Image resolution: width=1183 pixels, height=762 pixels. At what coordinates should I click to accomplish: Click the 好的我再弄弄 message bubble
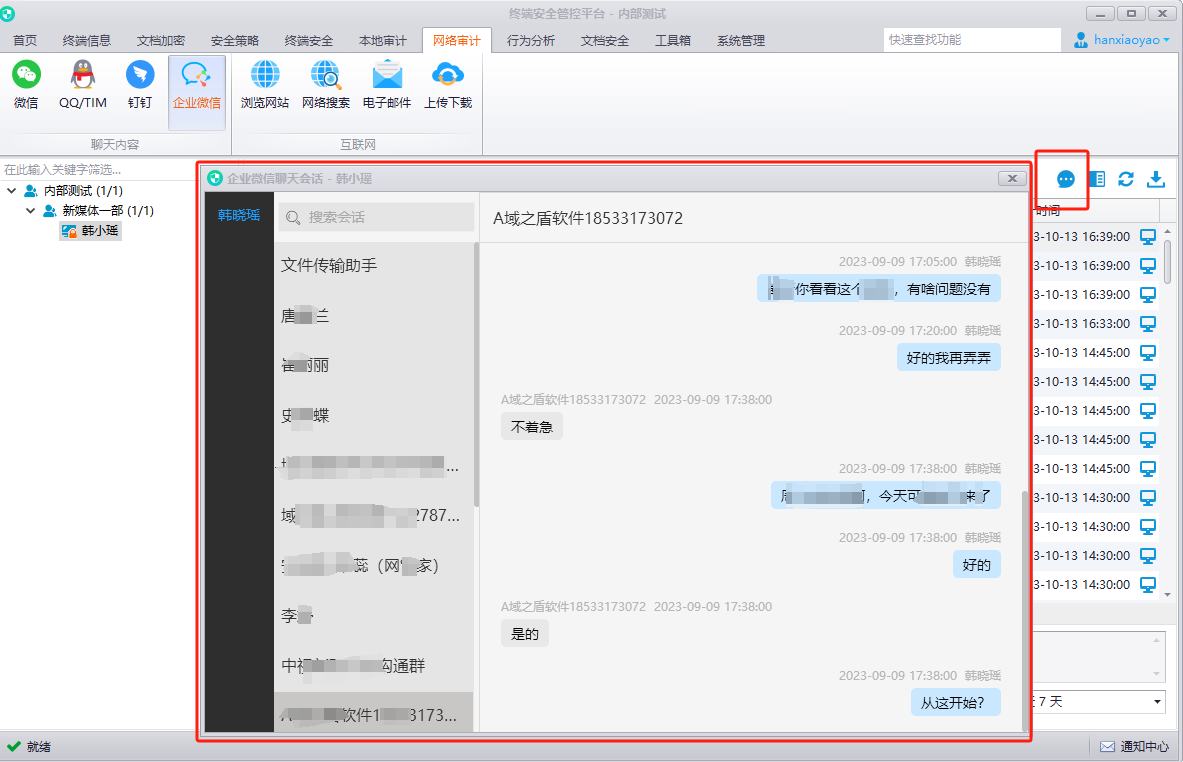click(x=948, y=358)
